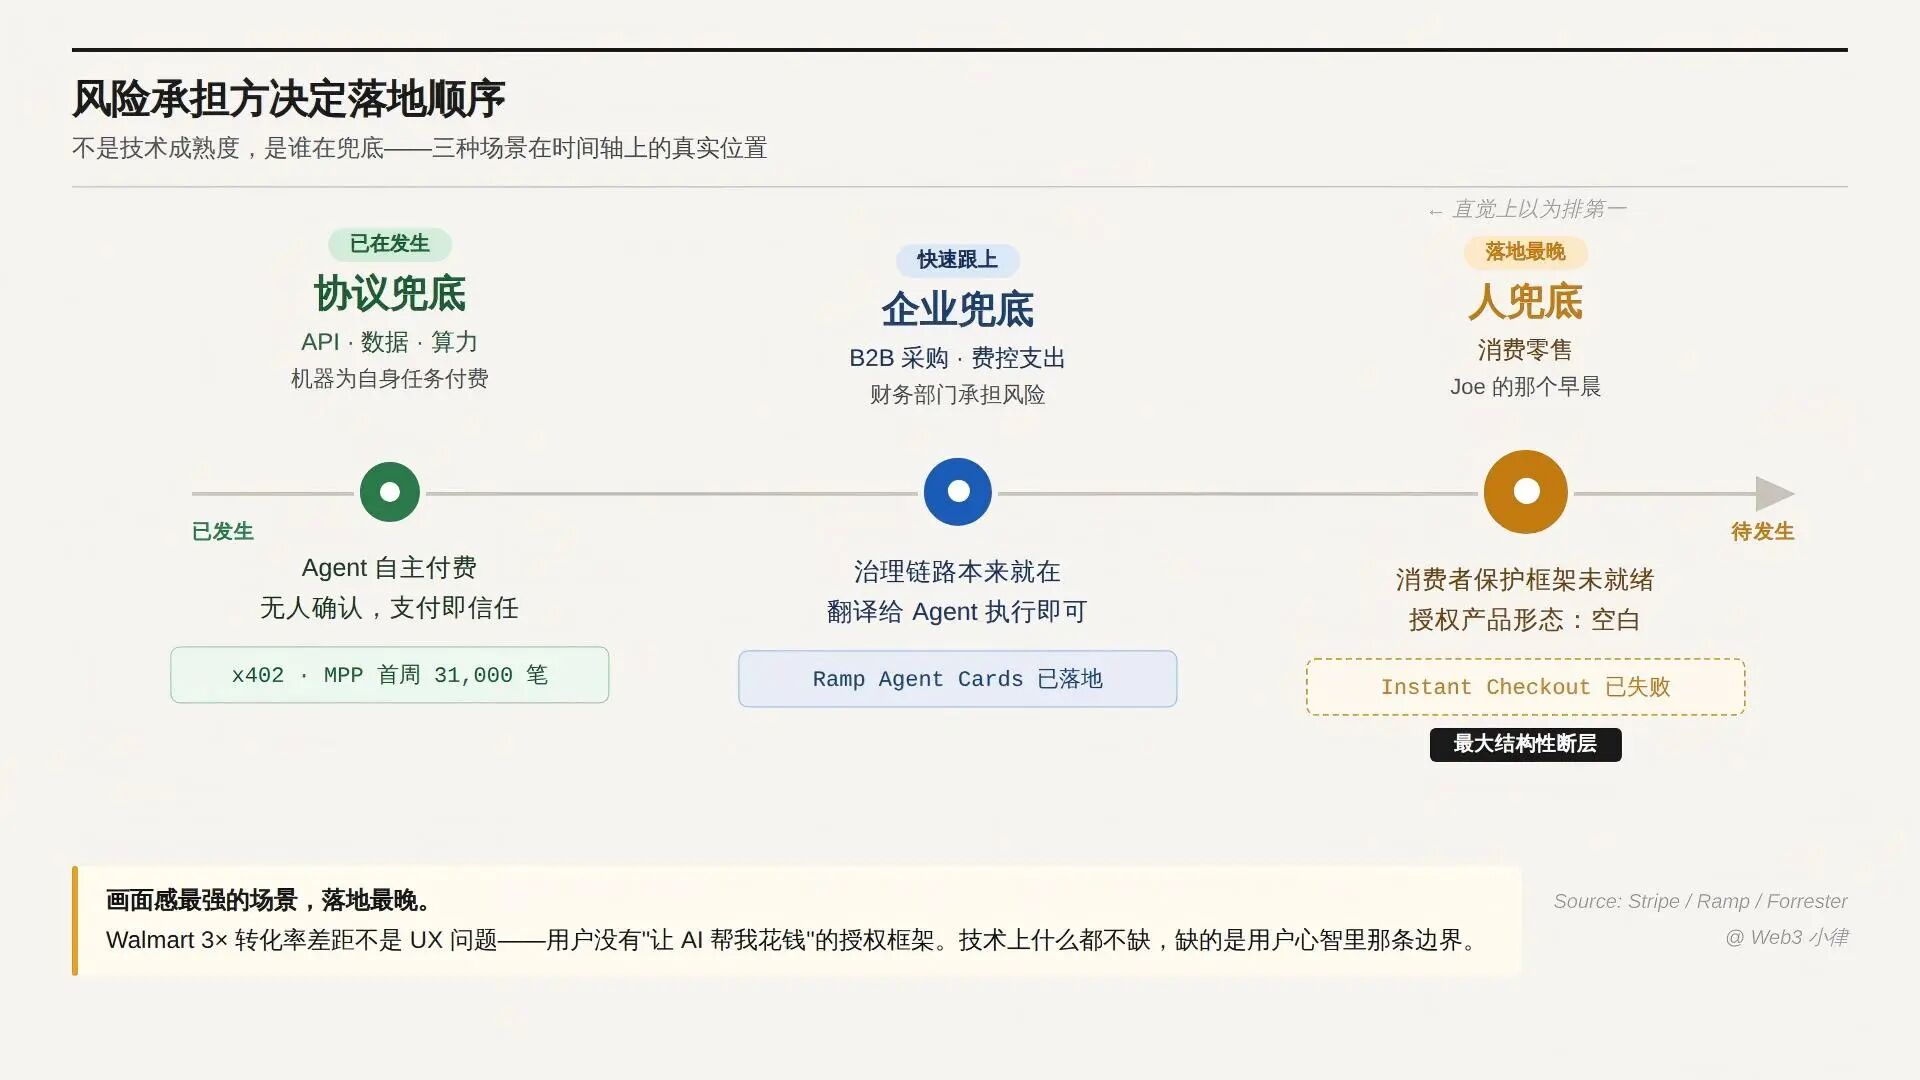Click the 人兜底 heading

tap(1525, 302)
